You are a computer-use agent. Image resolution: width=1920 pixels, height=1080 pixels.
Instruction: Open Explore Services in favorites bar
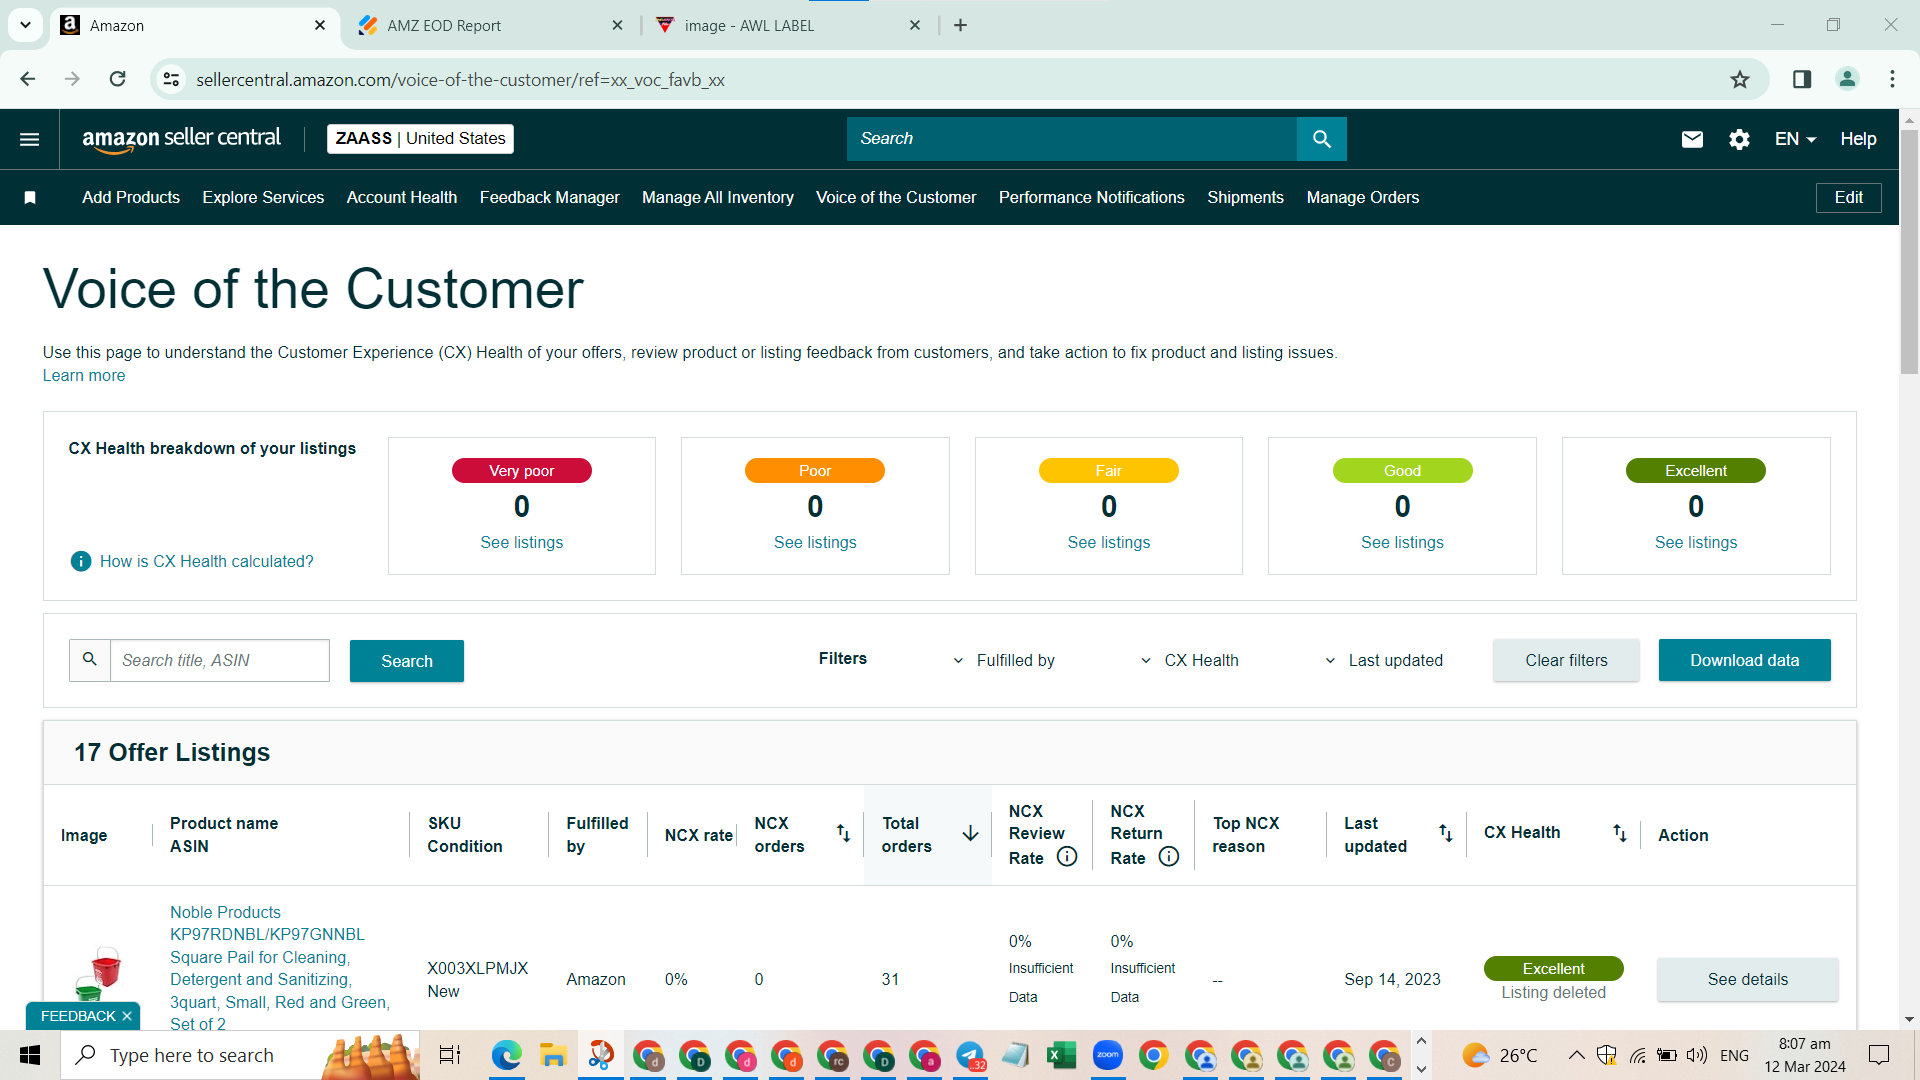tap(263, 198)
